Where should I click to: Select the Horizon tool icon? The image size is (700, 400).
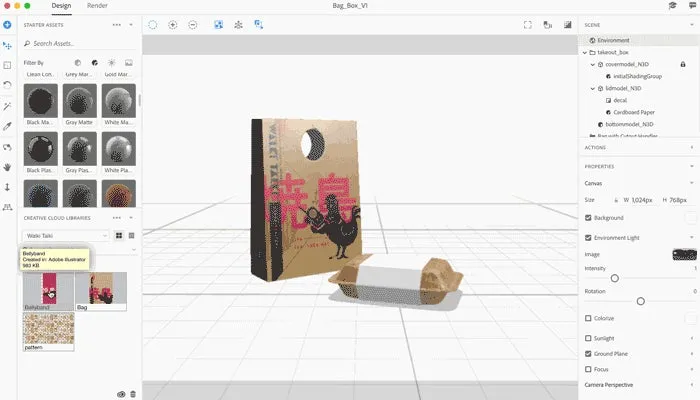click(7, 207)
